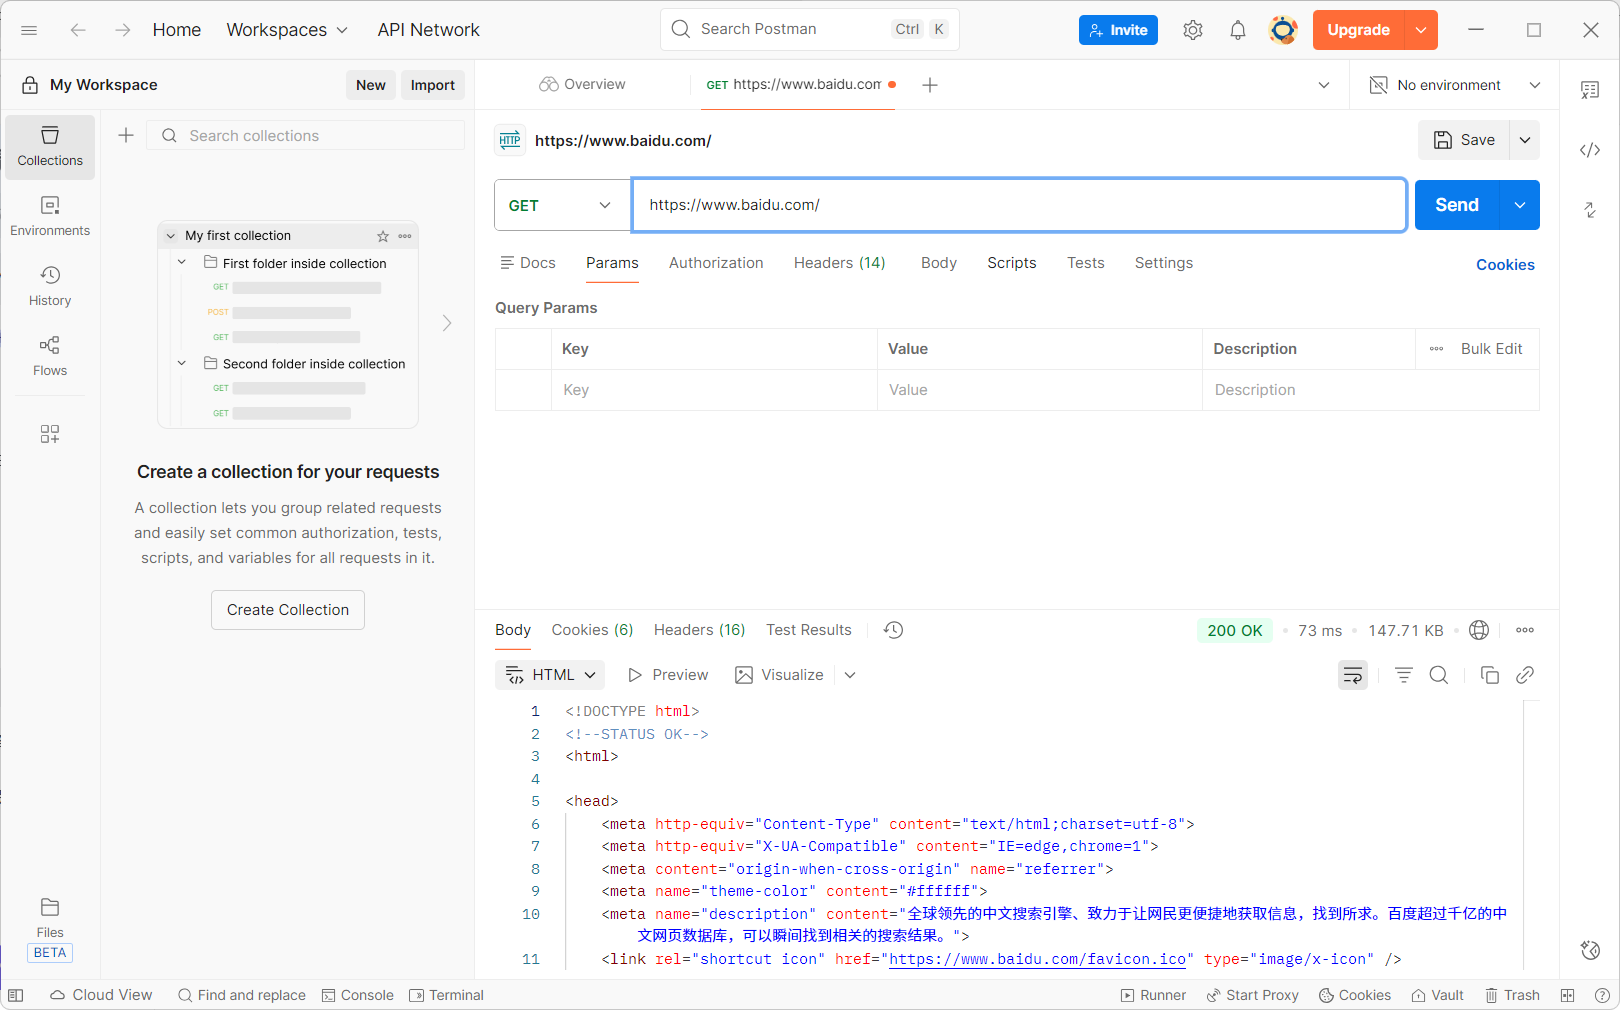Open Postbot assistant icon
Screen dimensions: 1620x1010
pos(1590,950)
